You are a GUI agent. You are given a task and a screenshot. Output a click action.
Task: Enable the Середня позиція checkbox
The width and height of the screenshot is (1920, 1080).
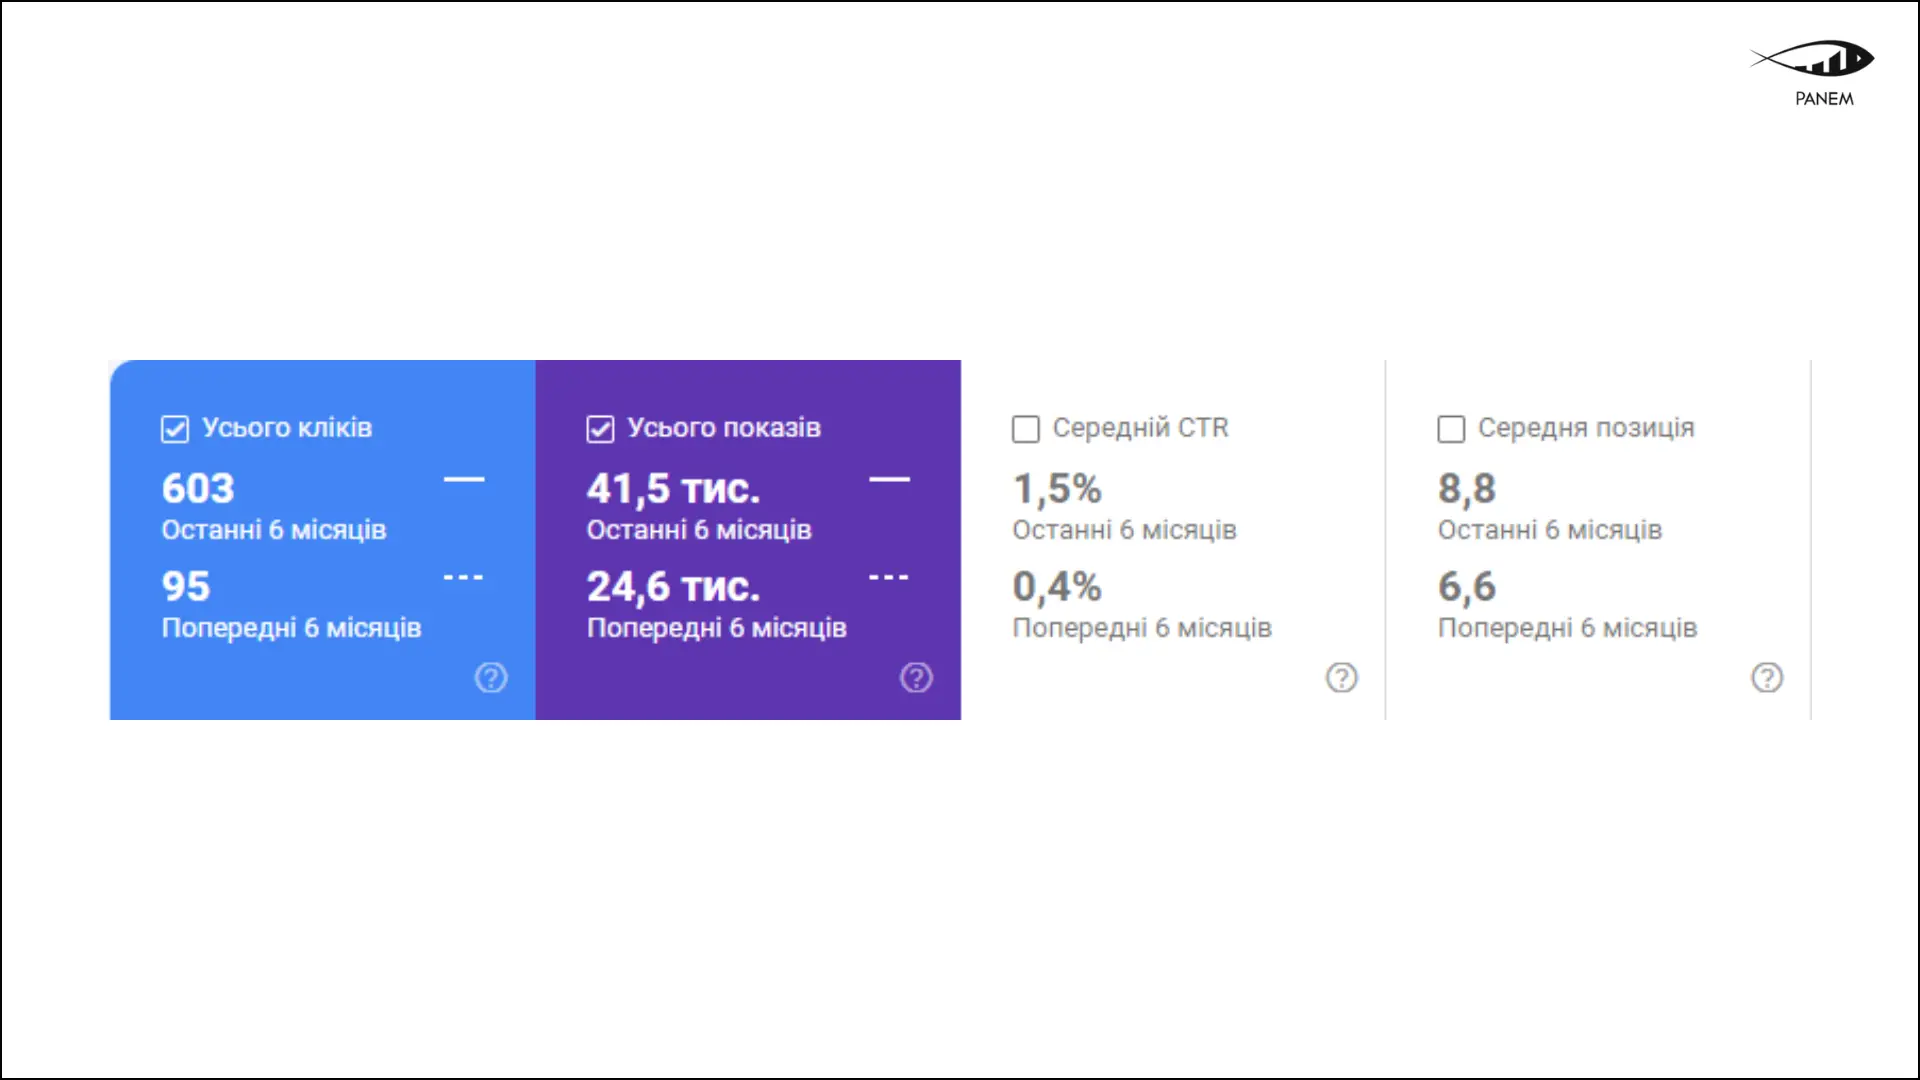pyautogui.click(x=1451, y=429)
